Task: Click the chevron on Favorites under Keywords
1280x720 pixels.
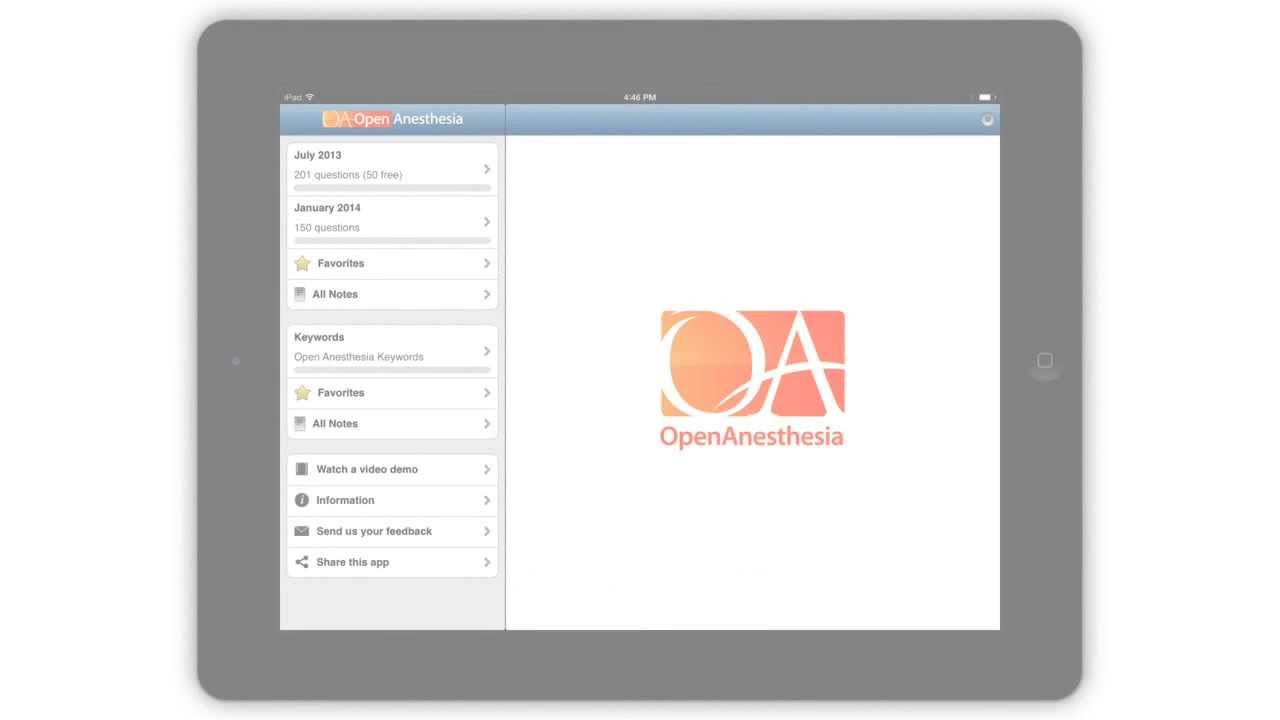Action: pyautogui.click(x=487, y=393)
